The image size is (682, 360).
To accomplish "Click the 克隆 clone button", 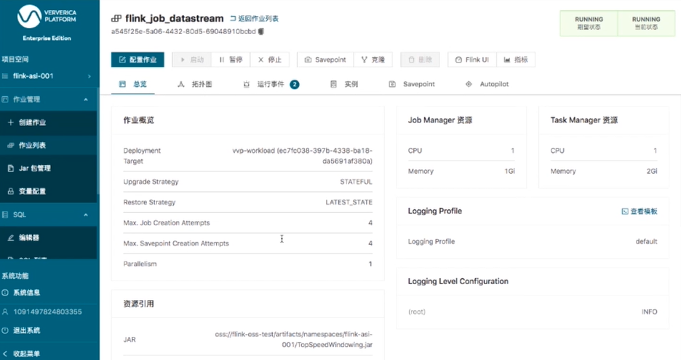I will pos(373,60).
